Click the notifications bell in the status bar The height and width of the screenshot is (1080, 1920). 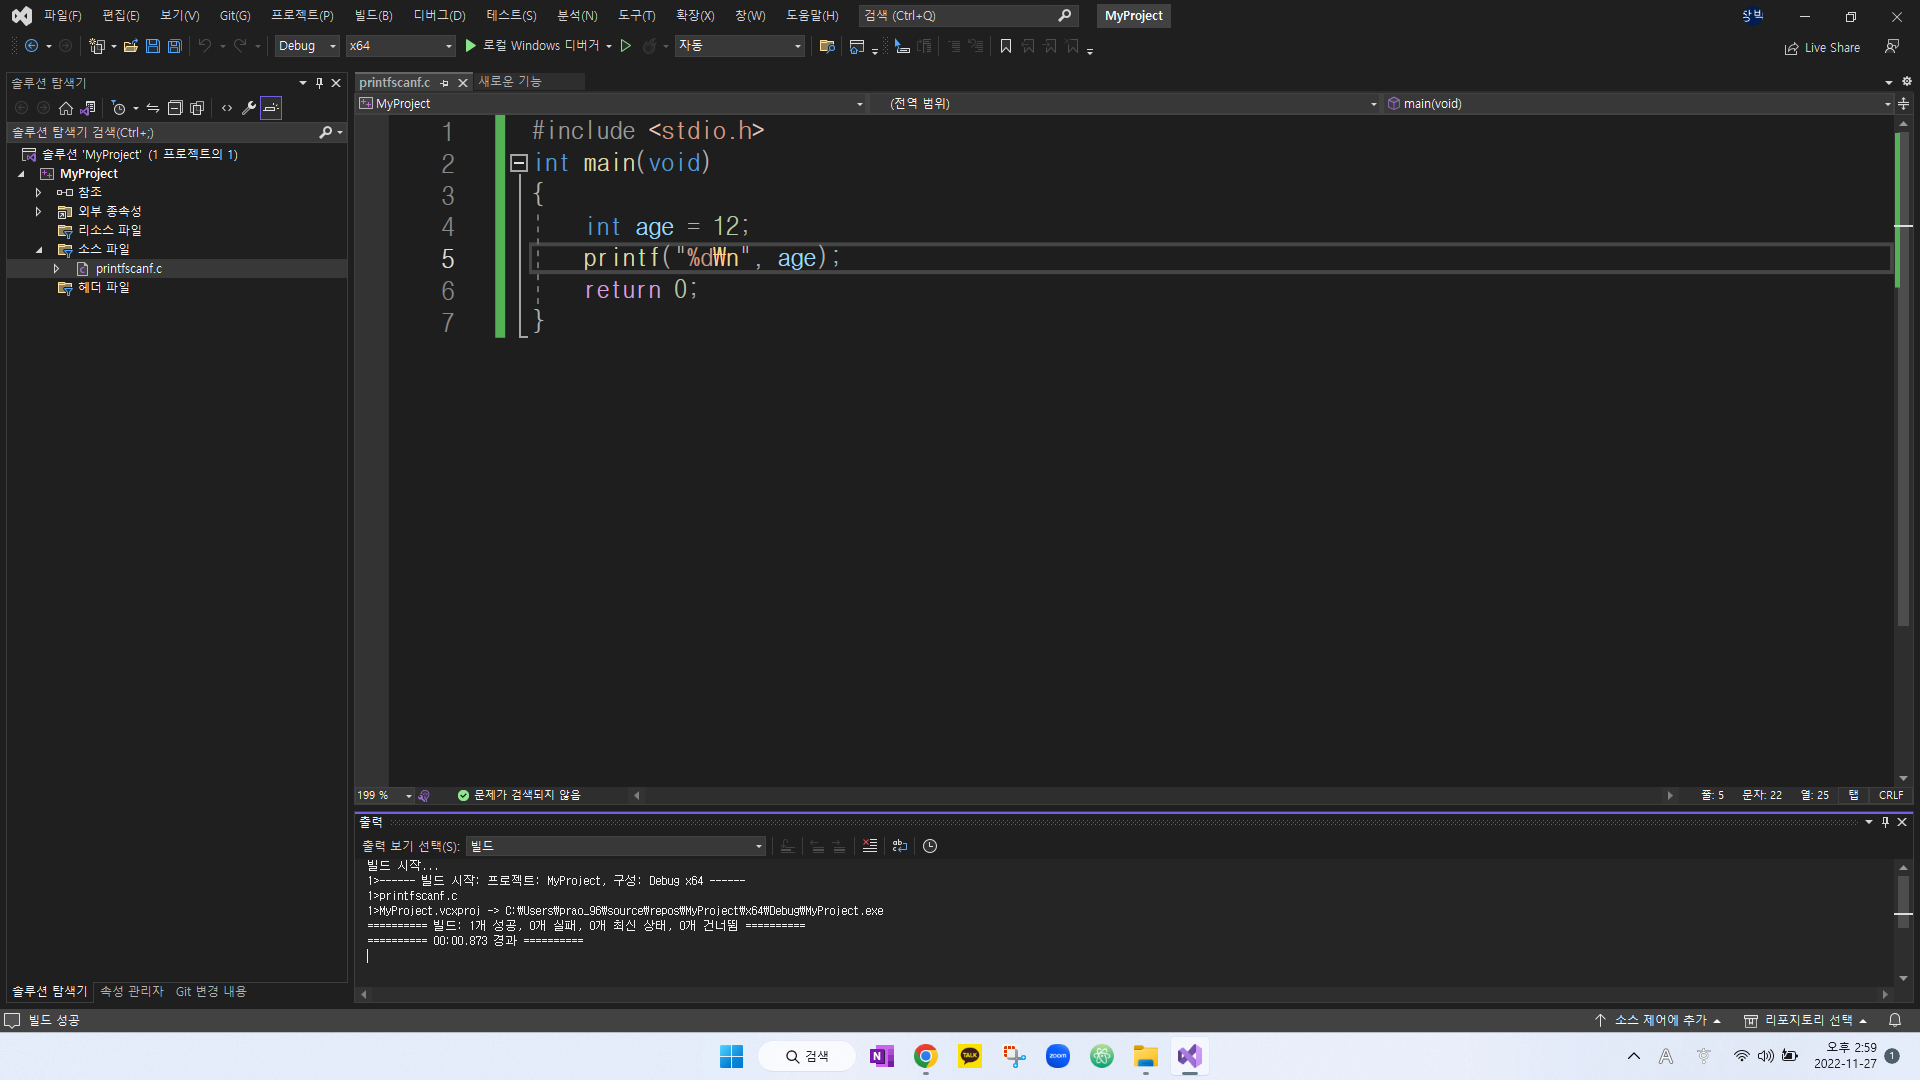point(1895,1020)
